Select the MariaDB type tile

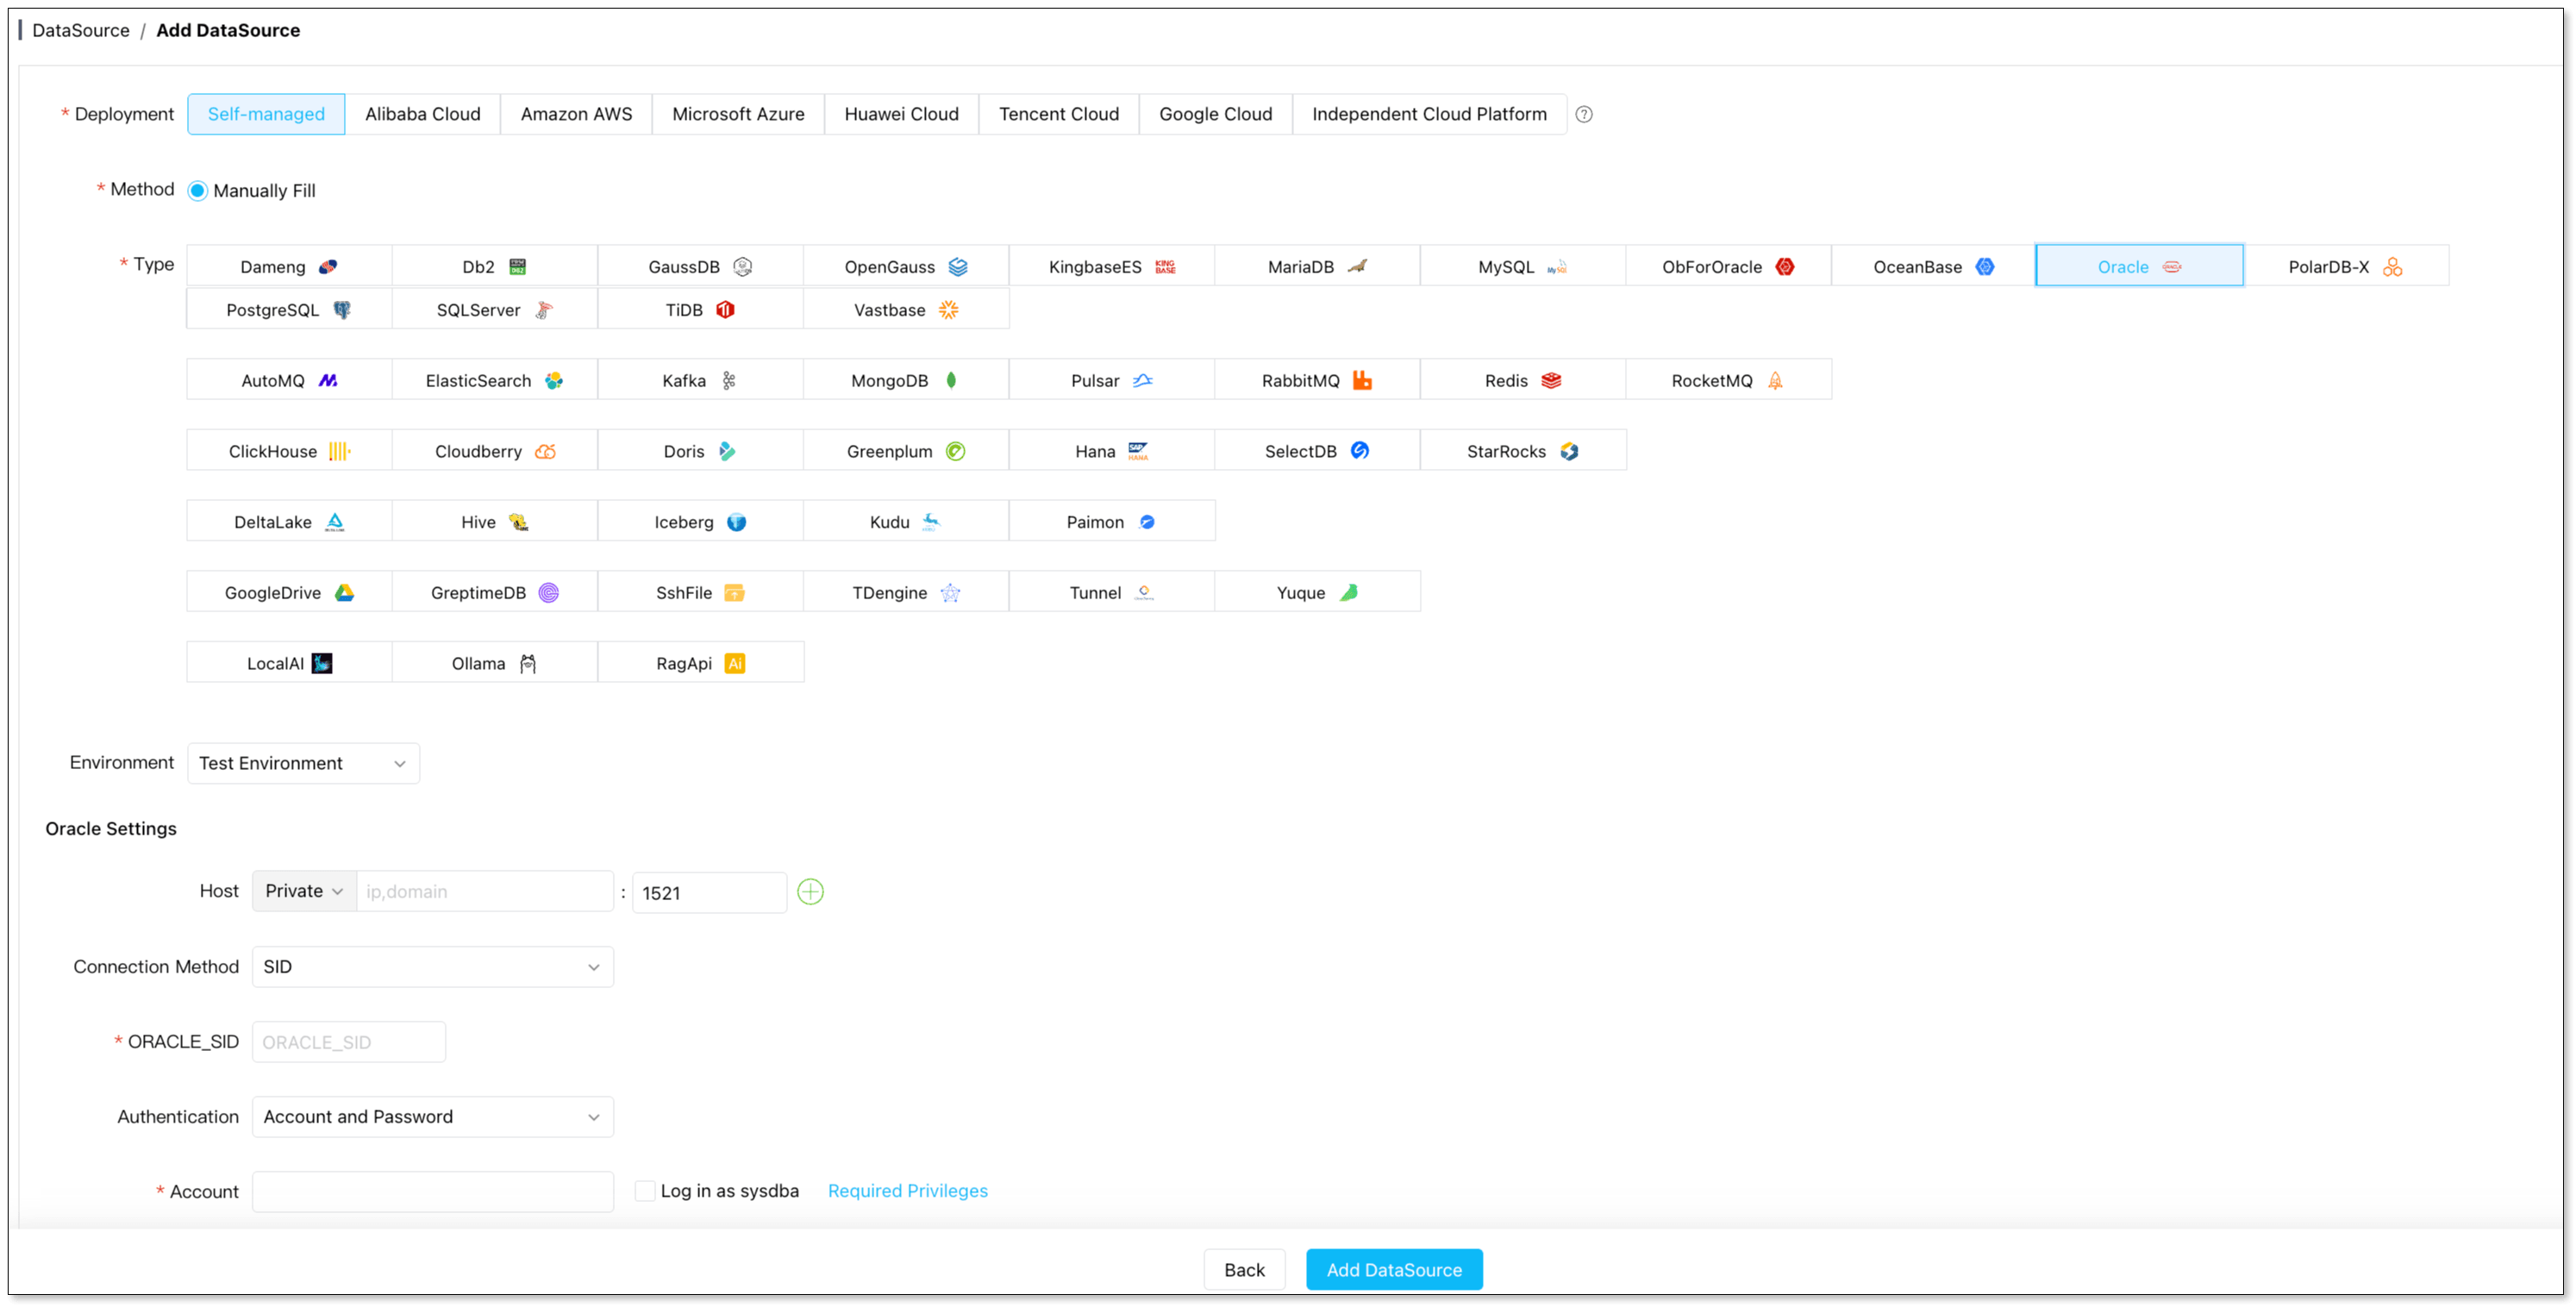(x=1317, y=266)
